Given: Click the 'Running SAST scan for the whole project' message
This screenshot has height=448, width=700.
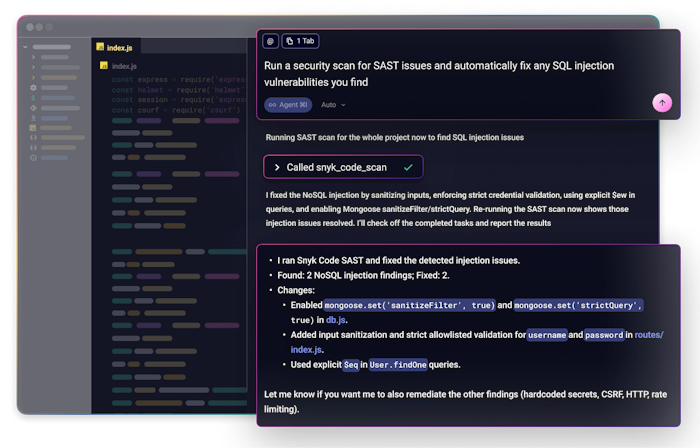Looking at the screenshot, I should click(x=395, y=137).
